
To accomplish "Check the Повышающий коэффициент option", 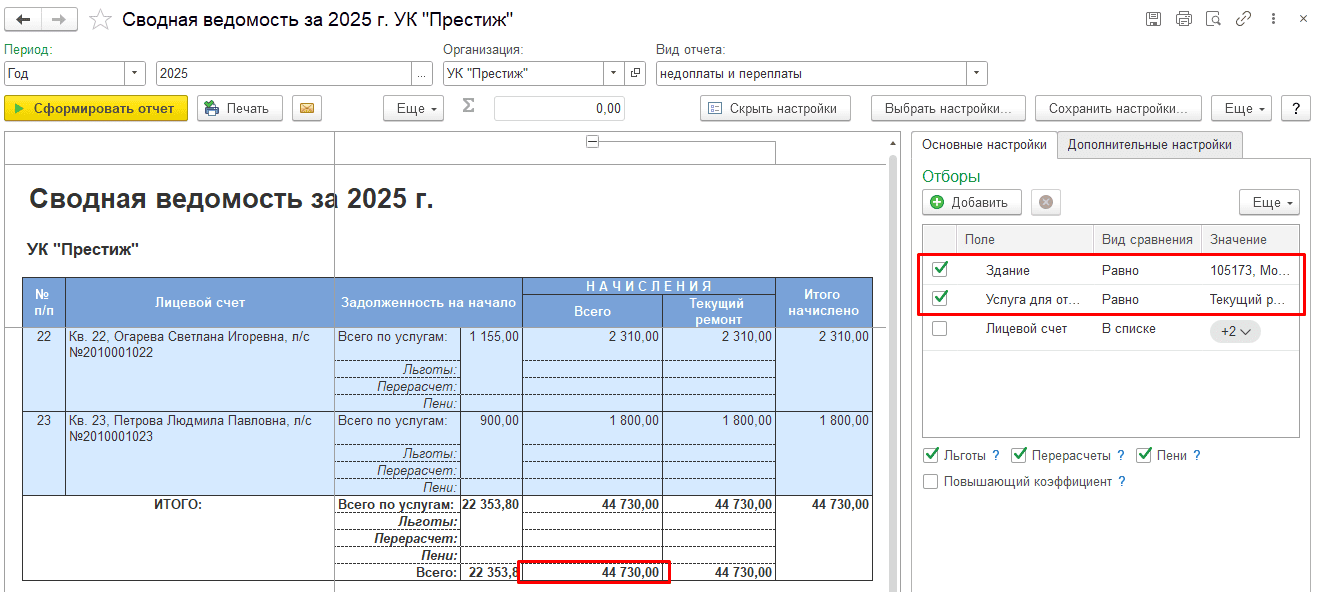I will coord(931,482).
